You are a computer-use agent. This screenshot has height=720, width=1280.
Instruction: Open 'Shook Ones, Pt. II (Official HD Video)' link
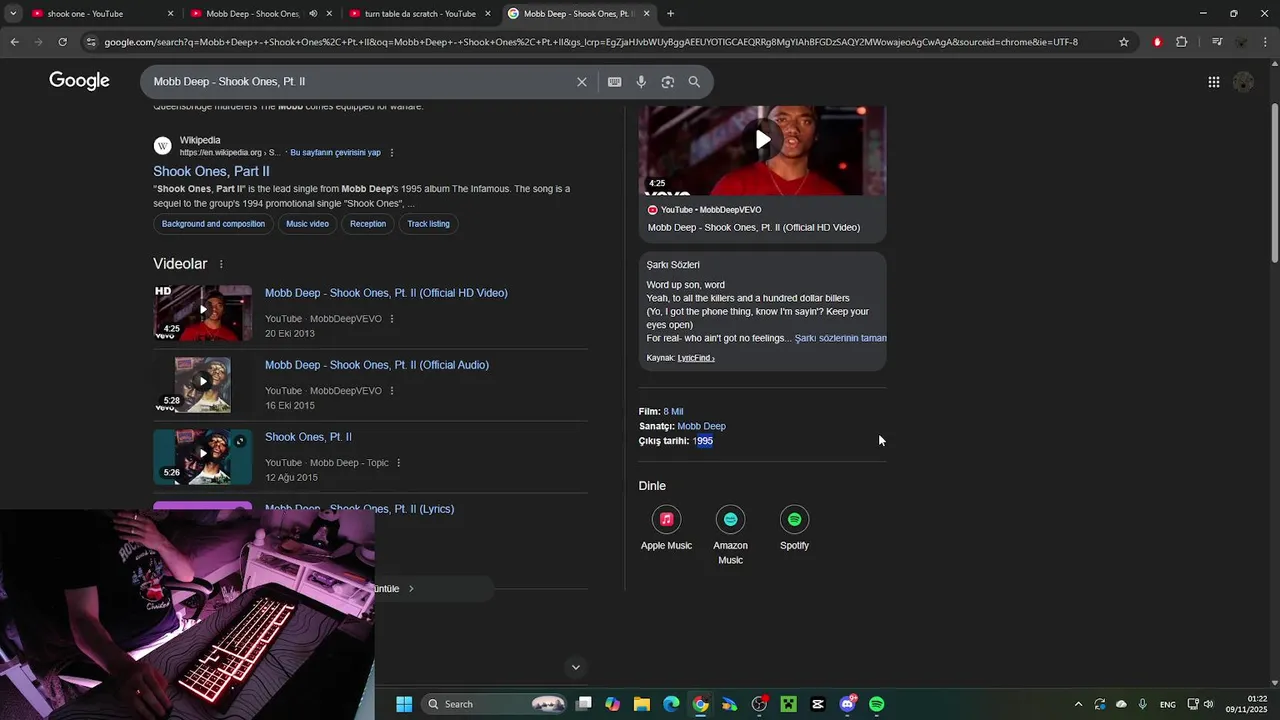tap(386, 293)
